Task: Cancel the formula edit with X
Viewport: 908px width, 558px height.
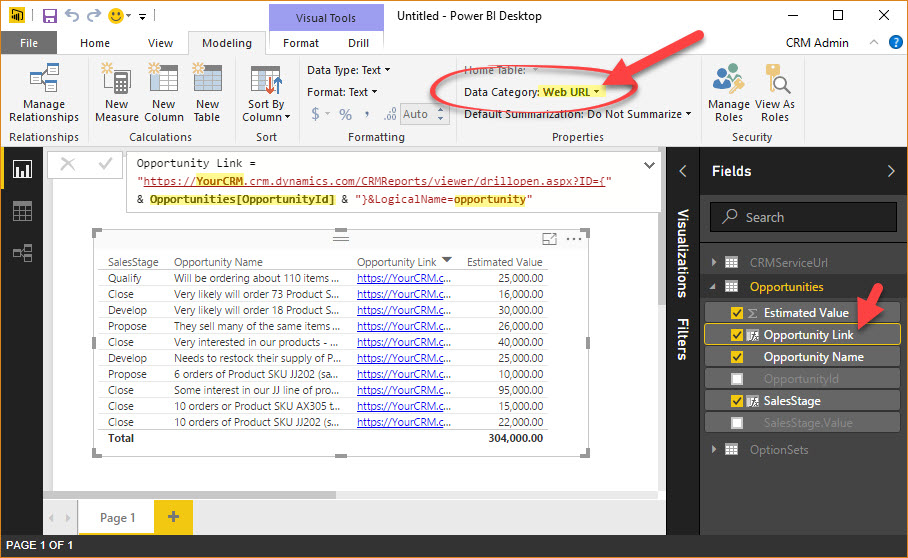Action: (68, 164)
